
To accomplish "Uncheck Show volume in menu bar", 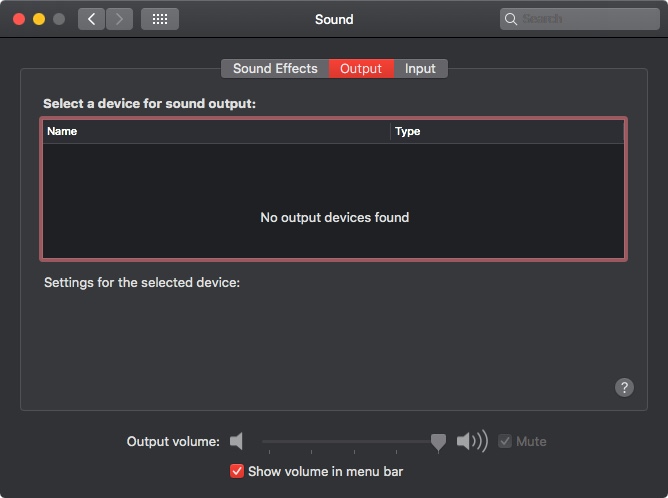I will [x=237, y=471].
